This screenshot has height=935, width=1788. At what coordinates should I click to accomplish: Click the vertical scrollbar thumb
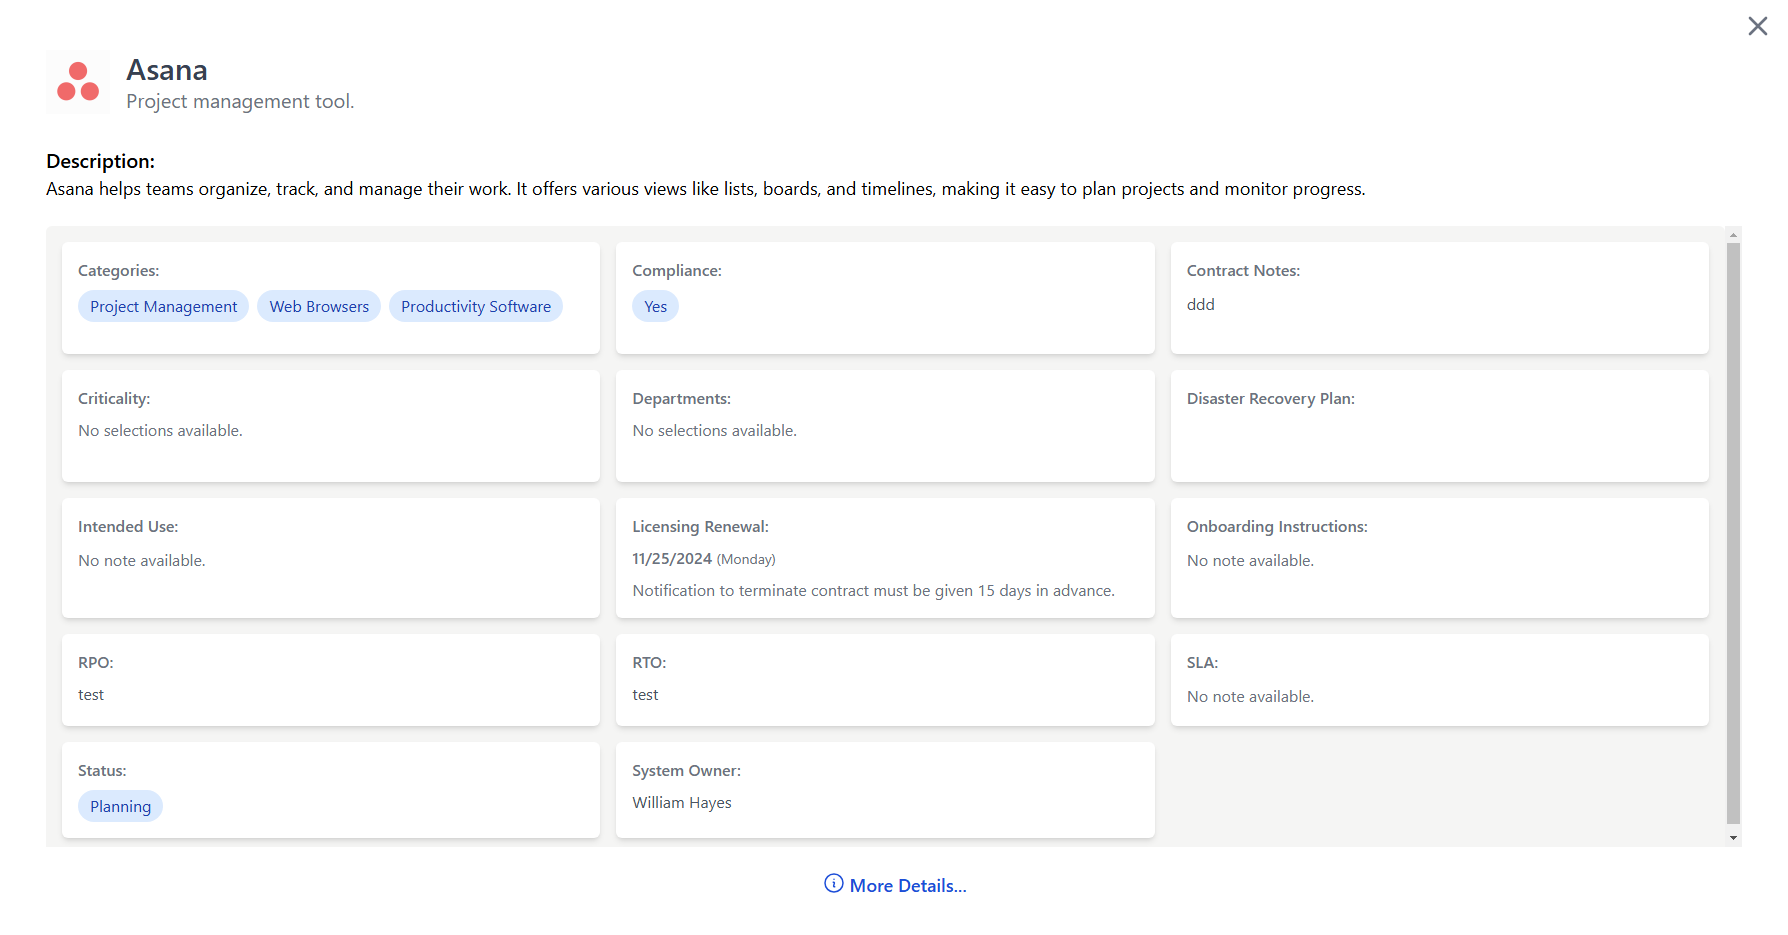tap(1733, 530)
